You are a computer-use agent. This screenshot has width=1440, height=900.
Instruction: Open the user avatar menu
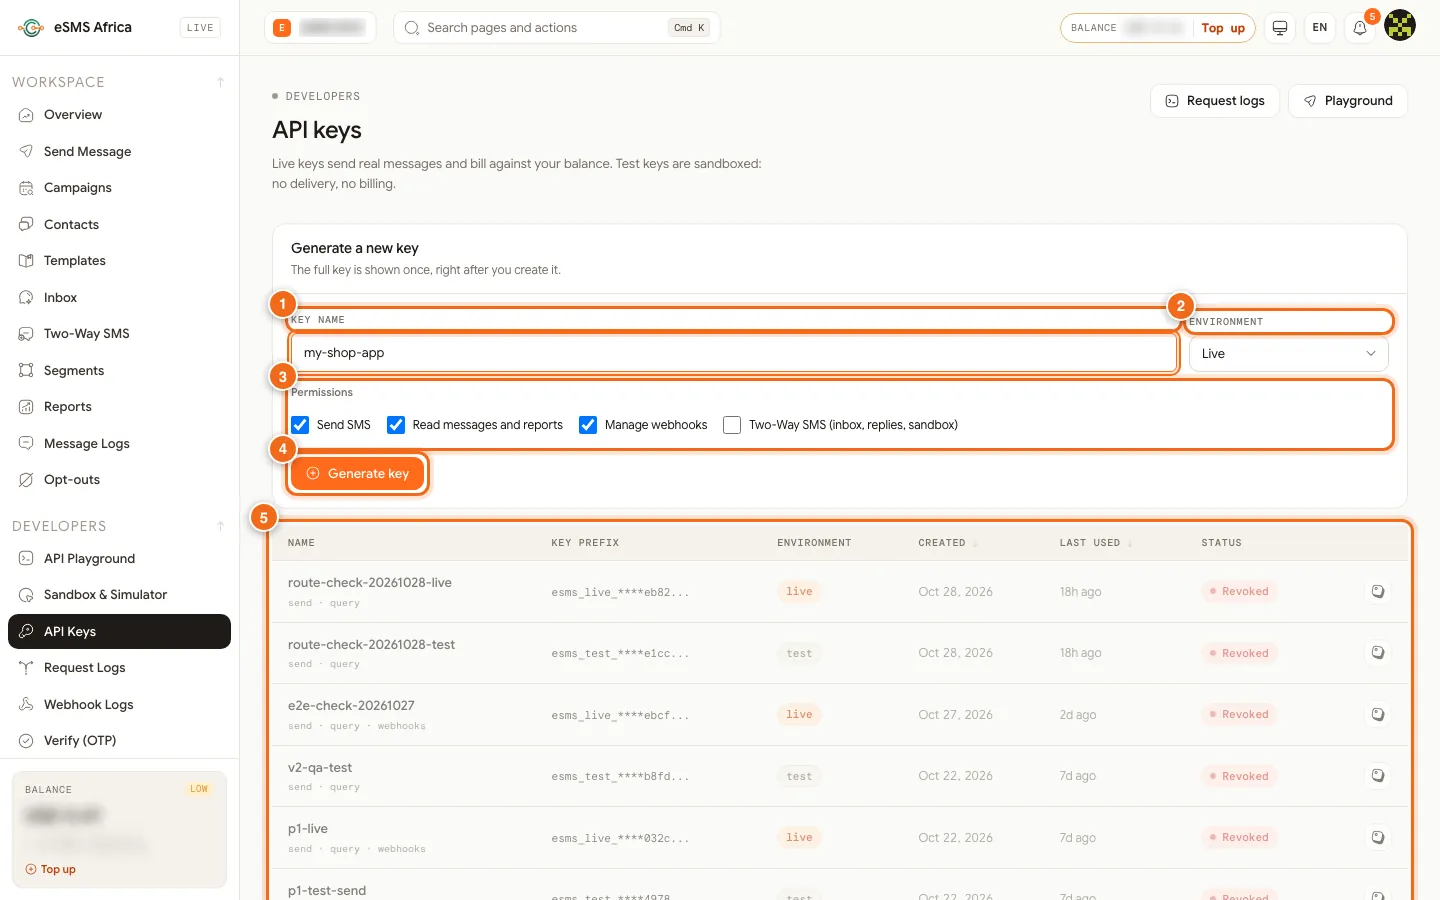1400,26
